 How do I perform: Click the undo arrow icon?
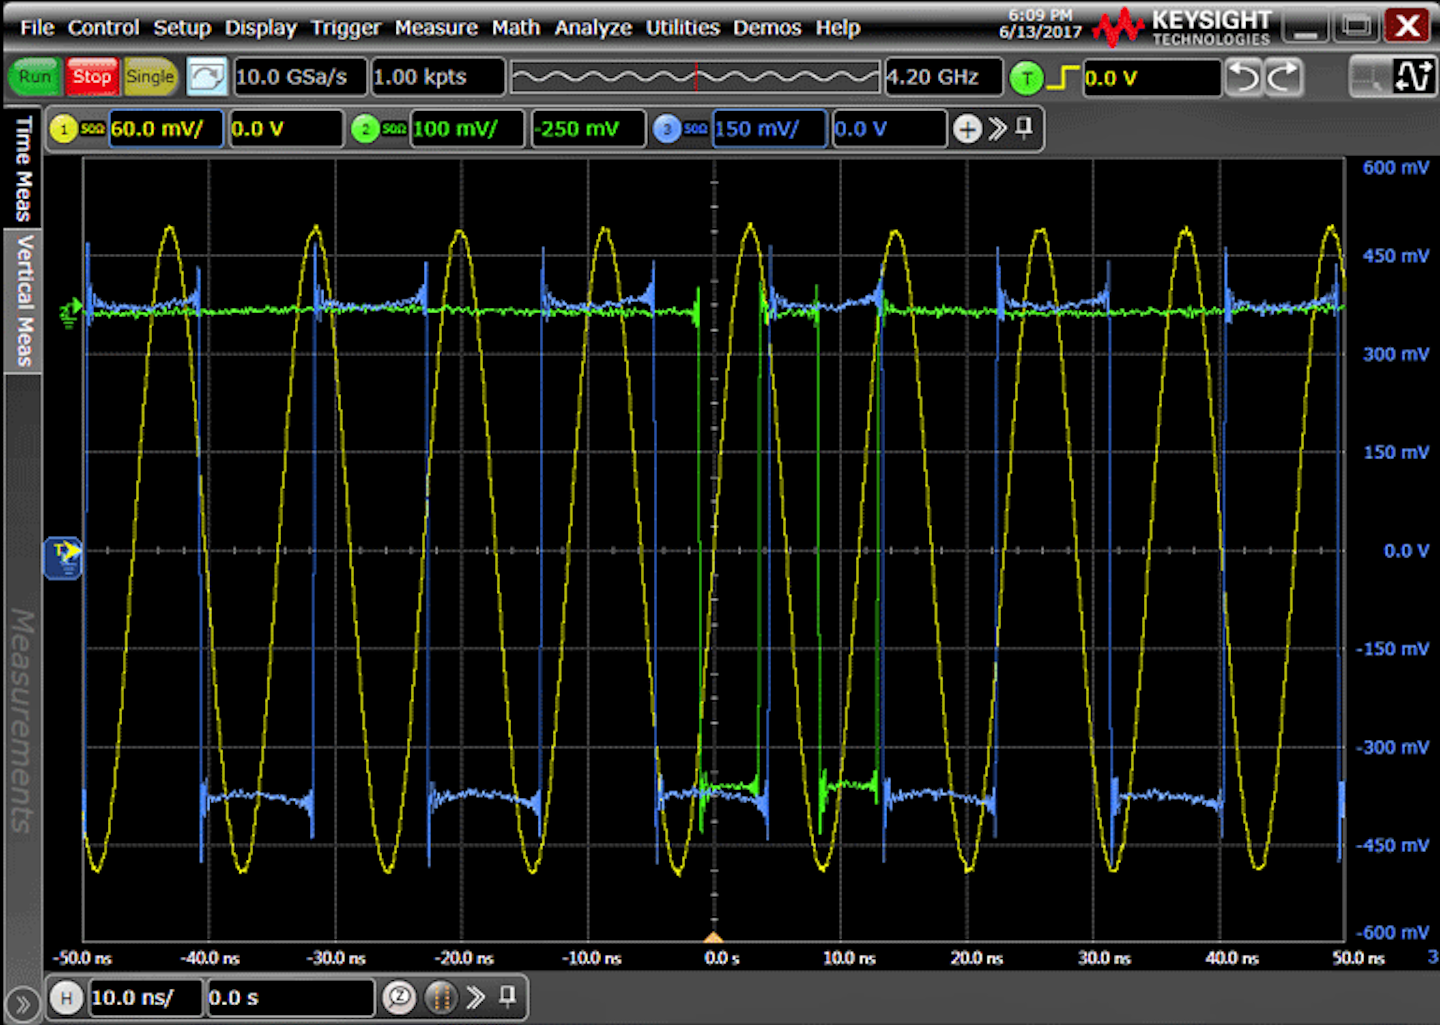(x=1243, y=76)
